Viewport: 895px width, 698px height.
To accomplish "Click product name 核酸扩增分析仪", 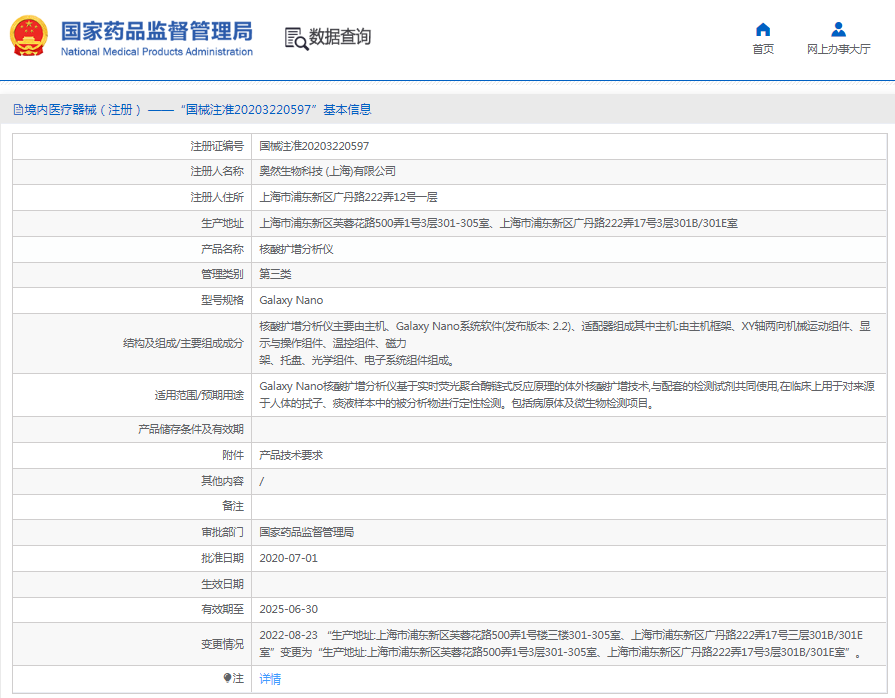I will [x=296, y=249].
